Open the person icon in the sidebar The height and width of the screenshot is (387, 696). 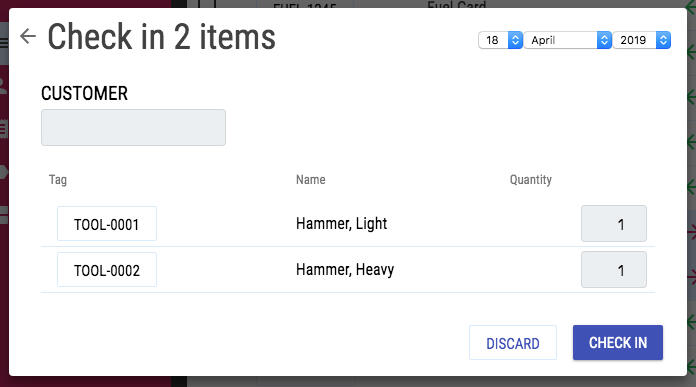coord(4,86)
